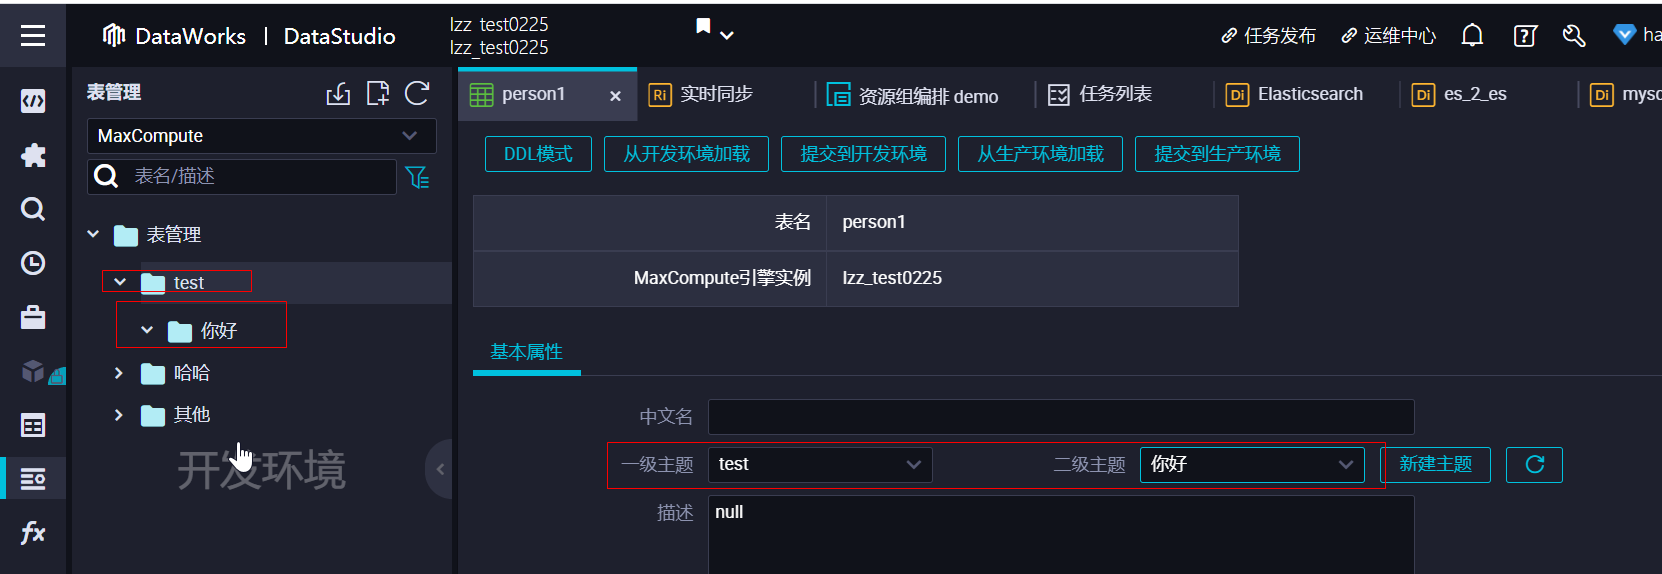
Task: Expand the 哈哈 folder
Action: pos(119,373)
